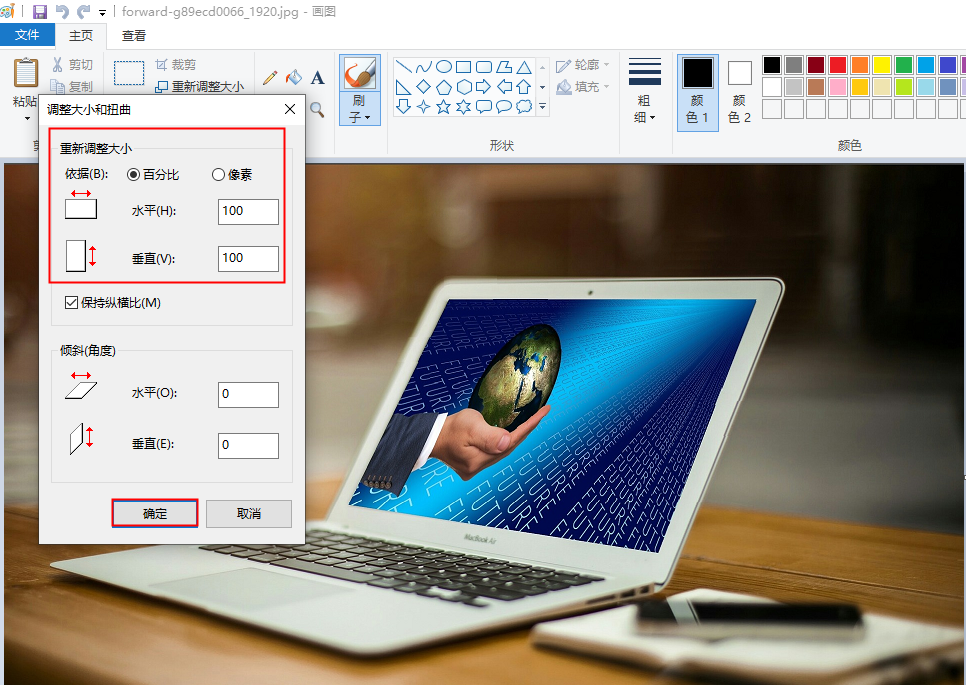Select the Triangle shape

[x=524, y=67]
